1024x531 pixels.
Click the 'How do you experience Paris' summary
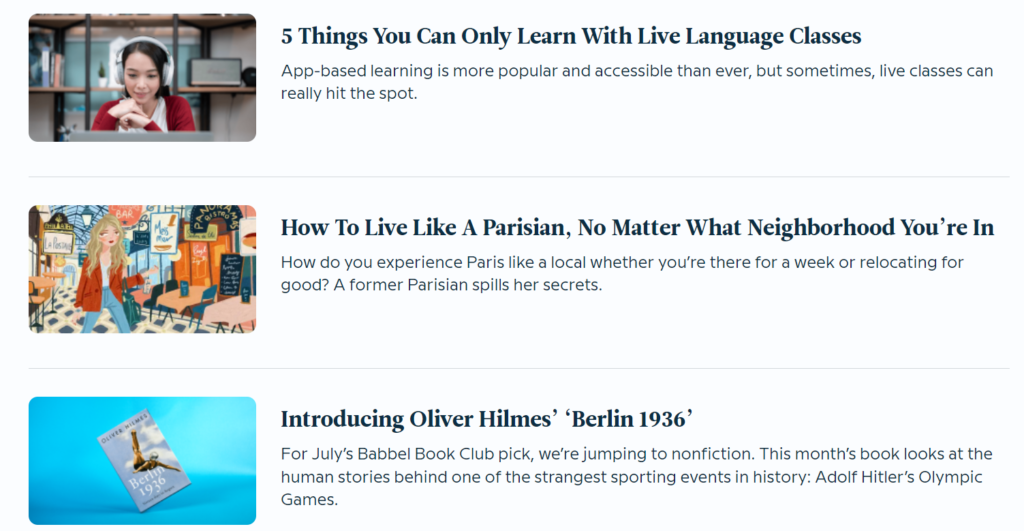[621, 262]
